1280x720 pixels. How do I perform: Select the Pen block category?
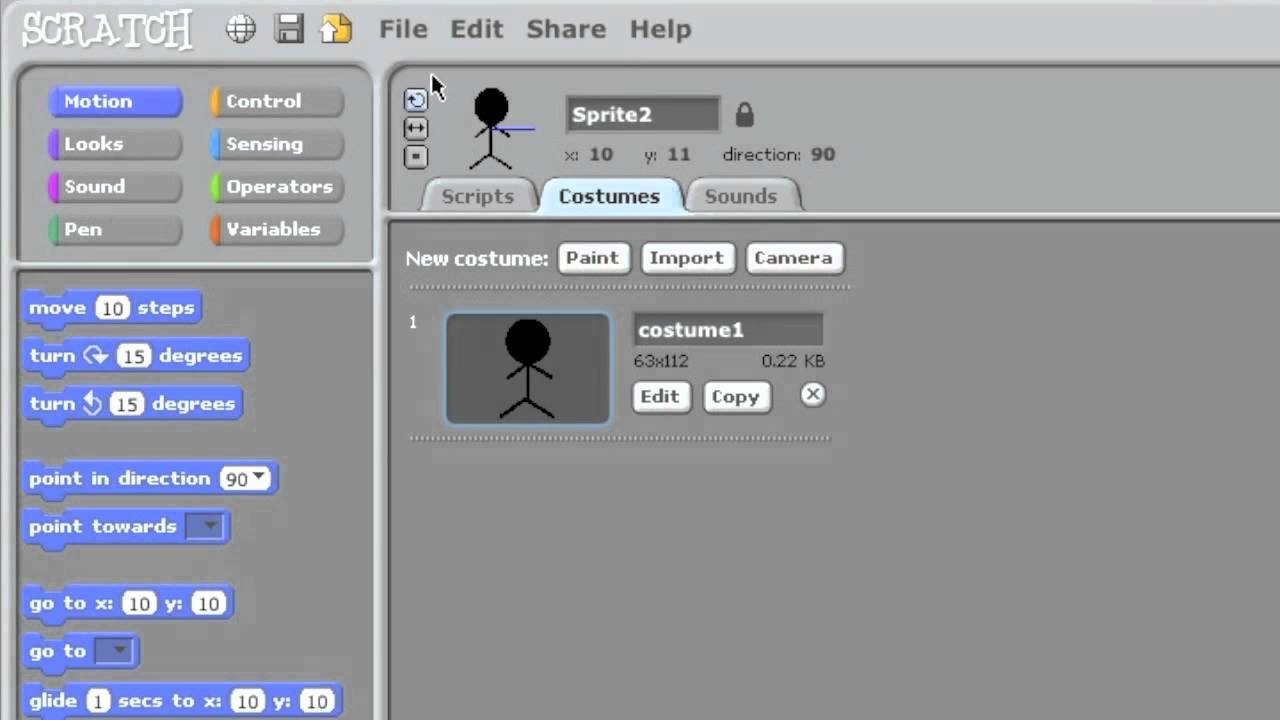[115, 229]
